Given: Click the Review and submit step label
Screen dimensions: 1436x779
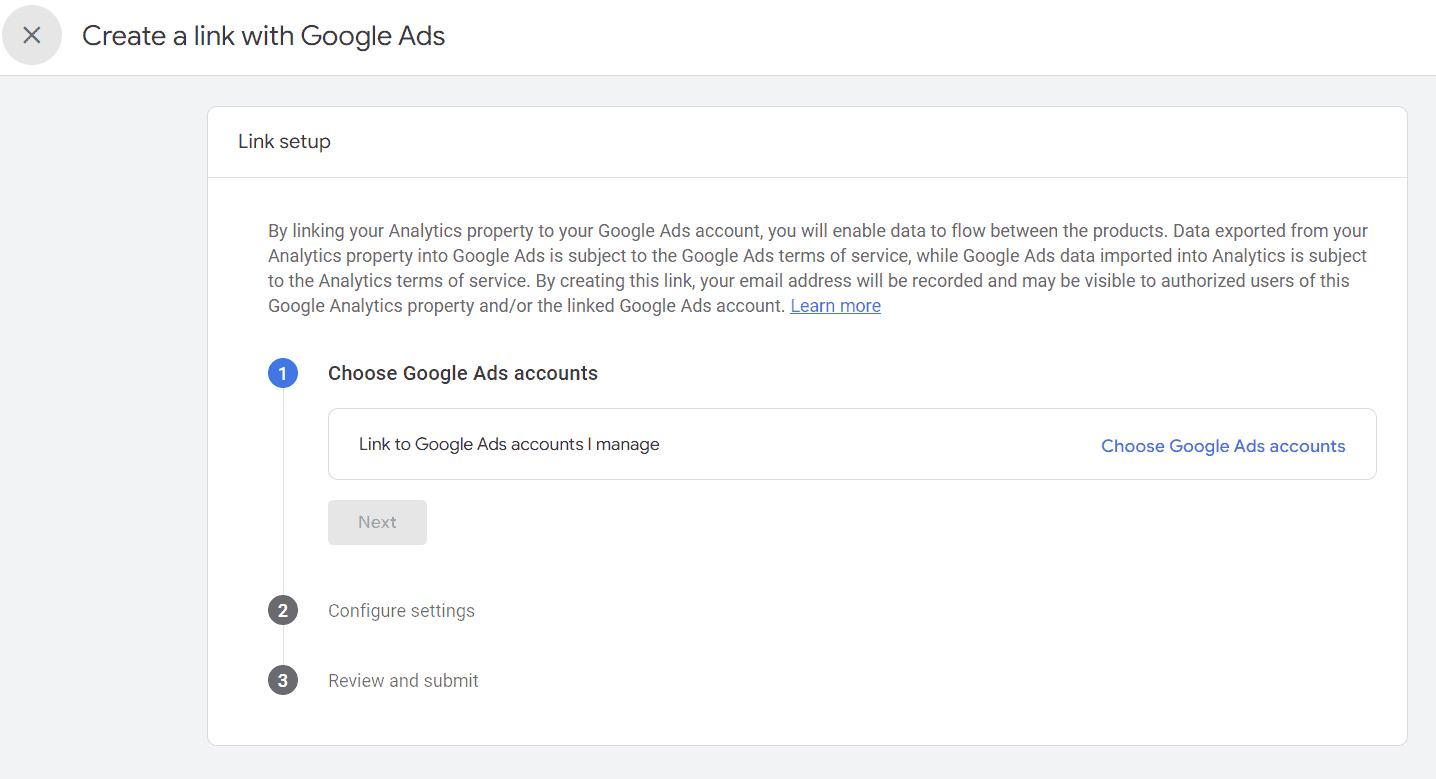Looking at the screenshot, I should tap(403, 680).
